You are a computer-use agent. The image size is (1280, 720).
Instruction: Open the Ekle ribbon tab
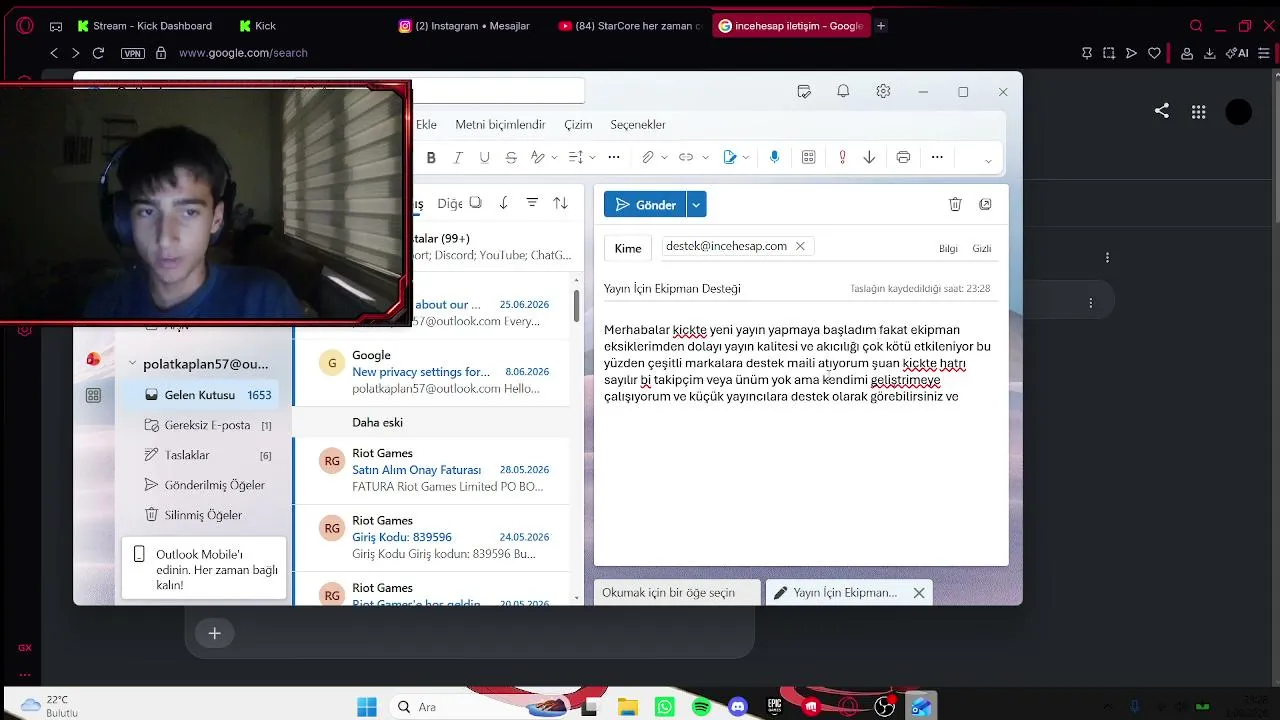click(x=426, y=125)
